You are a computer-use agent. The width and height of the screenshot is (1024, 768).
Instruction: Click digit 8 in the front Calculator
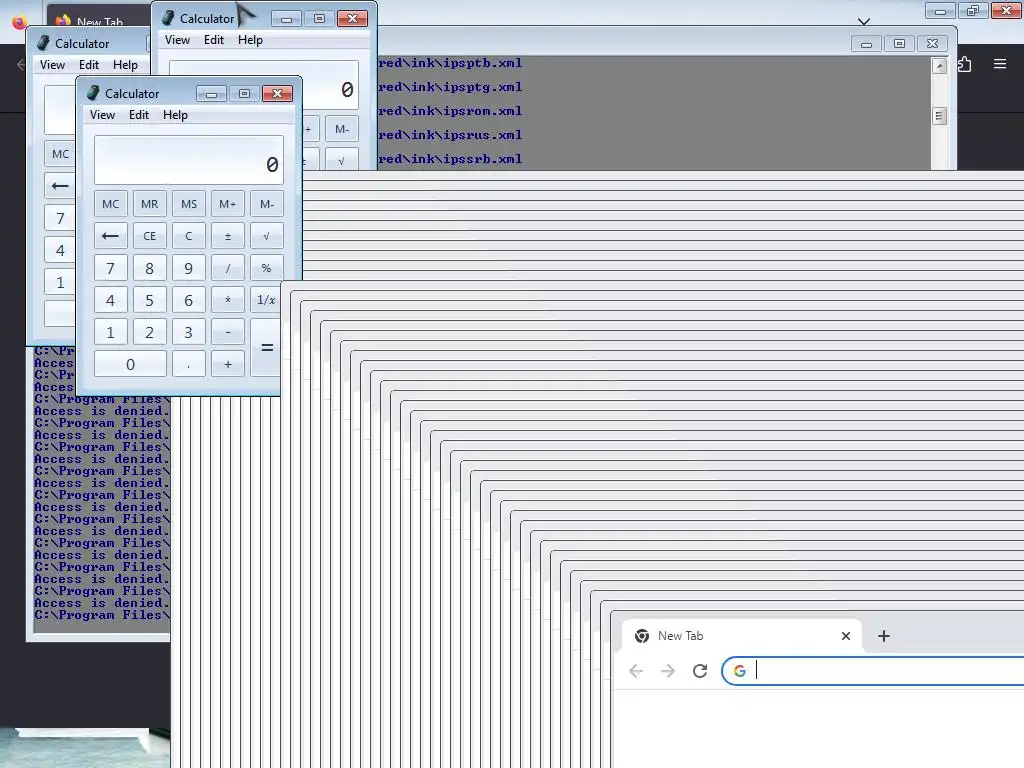(150, 268)
